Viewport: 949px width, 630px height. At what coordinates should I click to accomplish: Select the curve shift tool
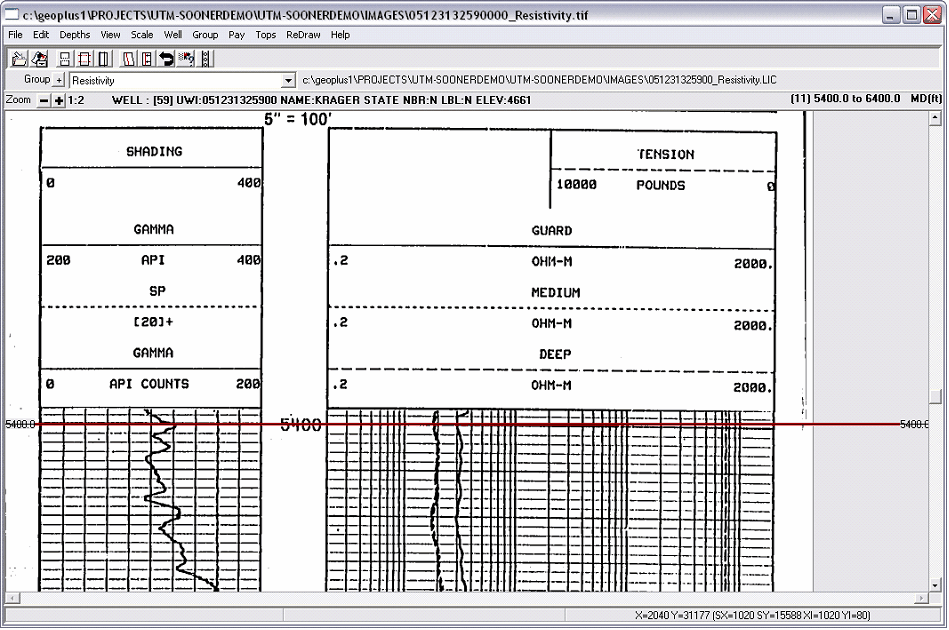(127, 58)
